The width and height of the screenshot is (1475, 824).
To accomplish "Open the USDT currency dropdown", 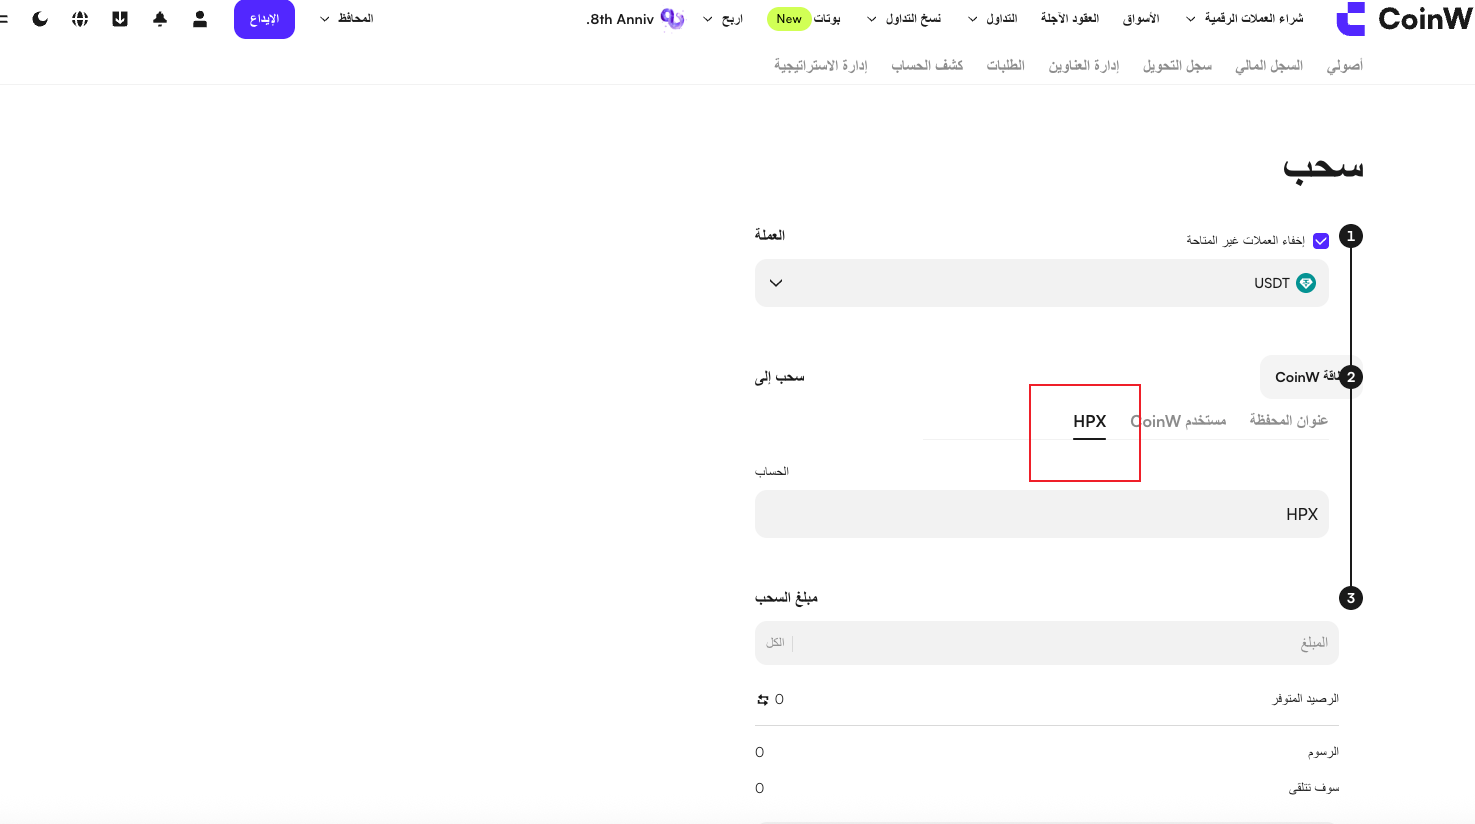I will [x=1042, y=283].
